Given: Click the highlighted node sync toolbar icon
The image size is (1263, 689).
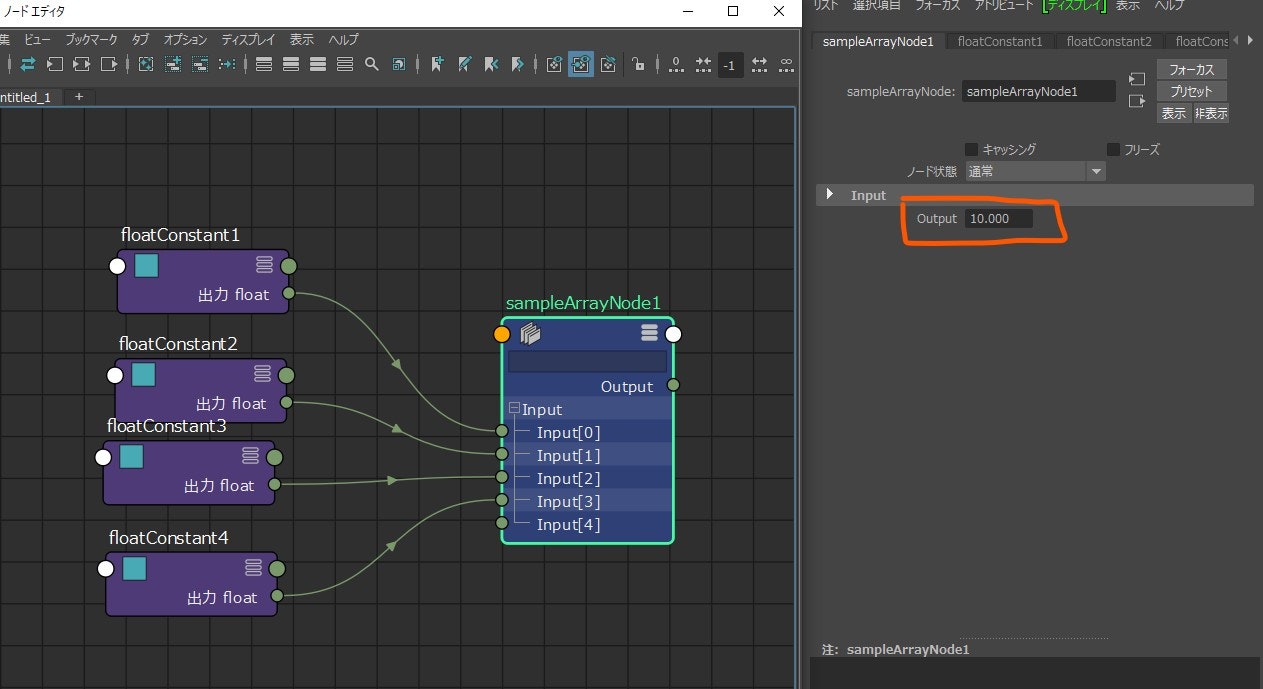Looking at the screenshot, I should 581,64.
